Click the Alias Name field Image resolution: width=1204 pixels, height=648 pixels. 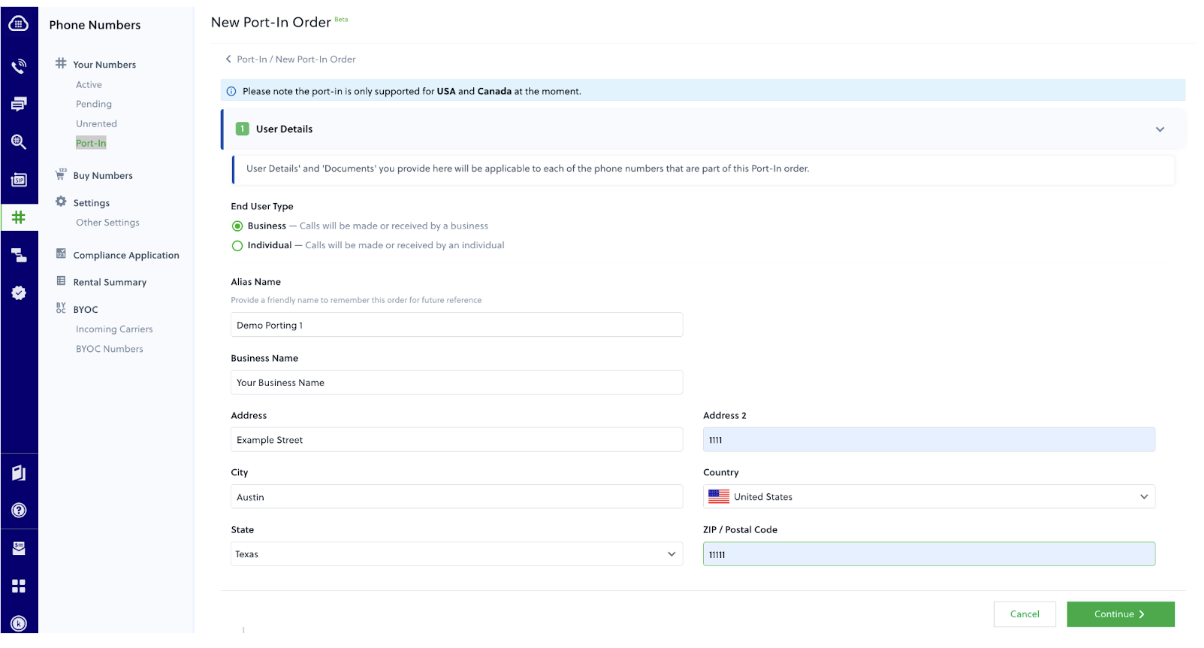pos(456,325)
